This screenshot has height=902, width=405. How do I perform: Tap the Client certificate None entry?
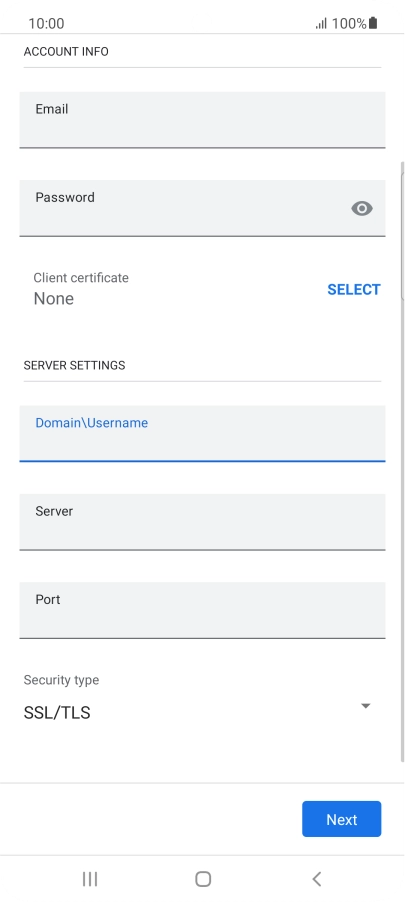pos(81,289)
